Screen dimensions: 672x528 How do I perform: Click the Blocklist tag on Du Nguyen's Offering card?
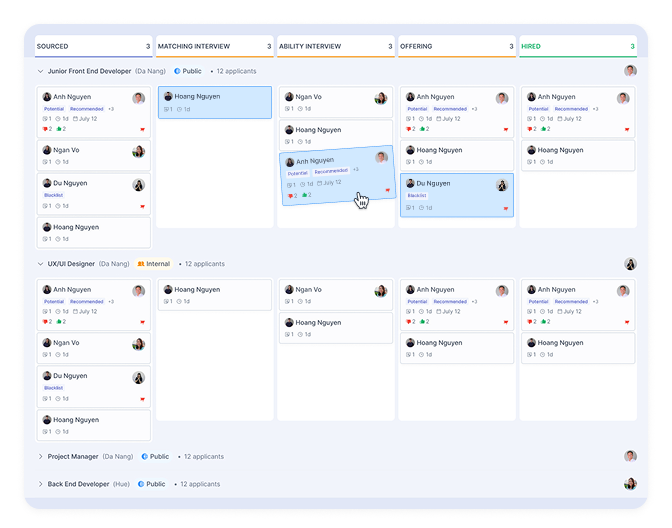(x=417, y=196)
